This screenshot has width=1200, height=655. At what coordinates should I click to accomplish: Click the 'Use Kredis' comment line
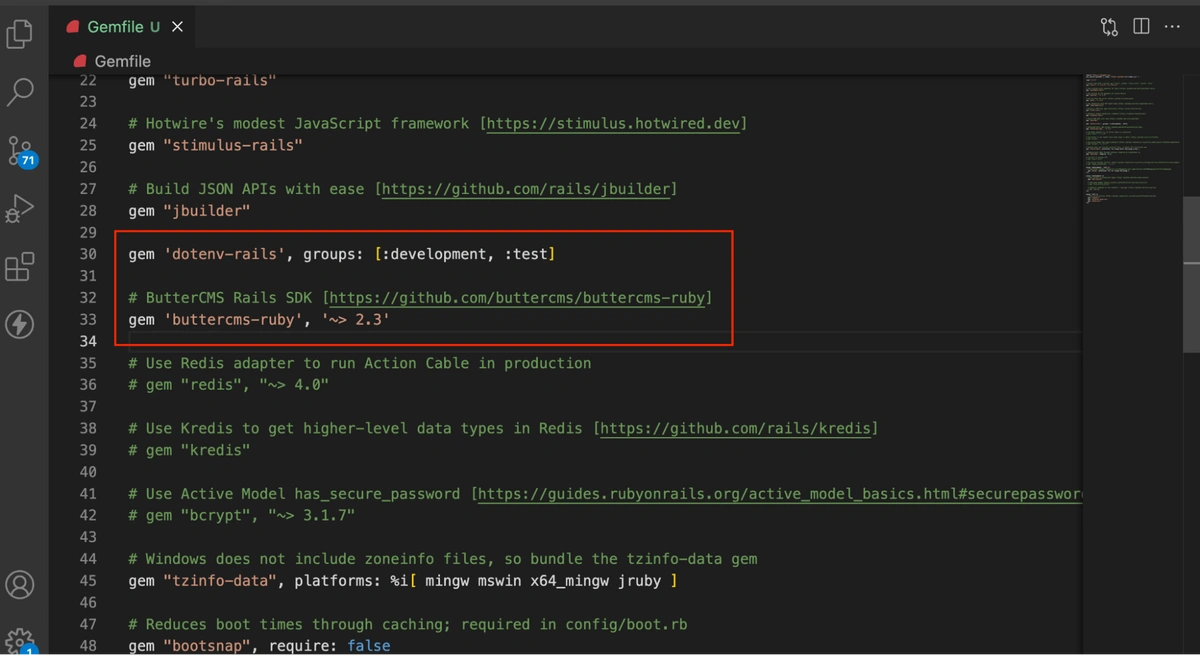pyautogui.click(x=502, y=428)
